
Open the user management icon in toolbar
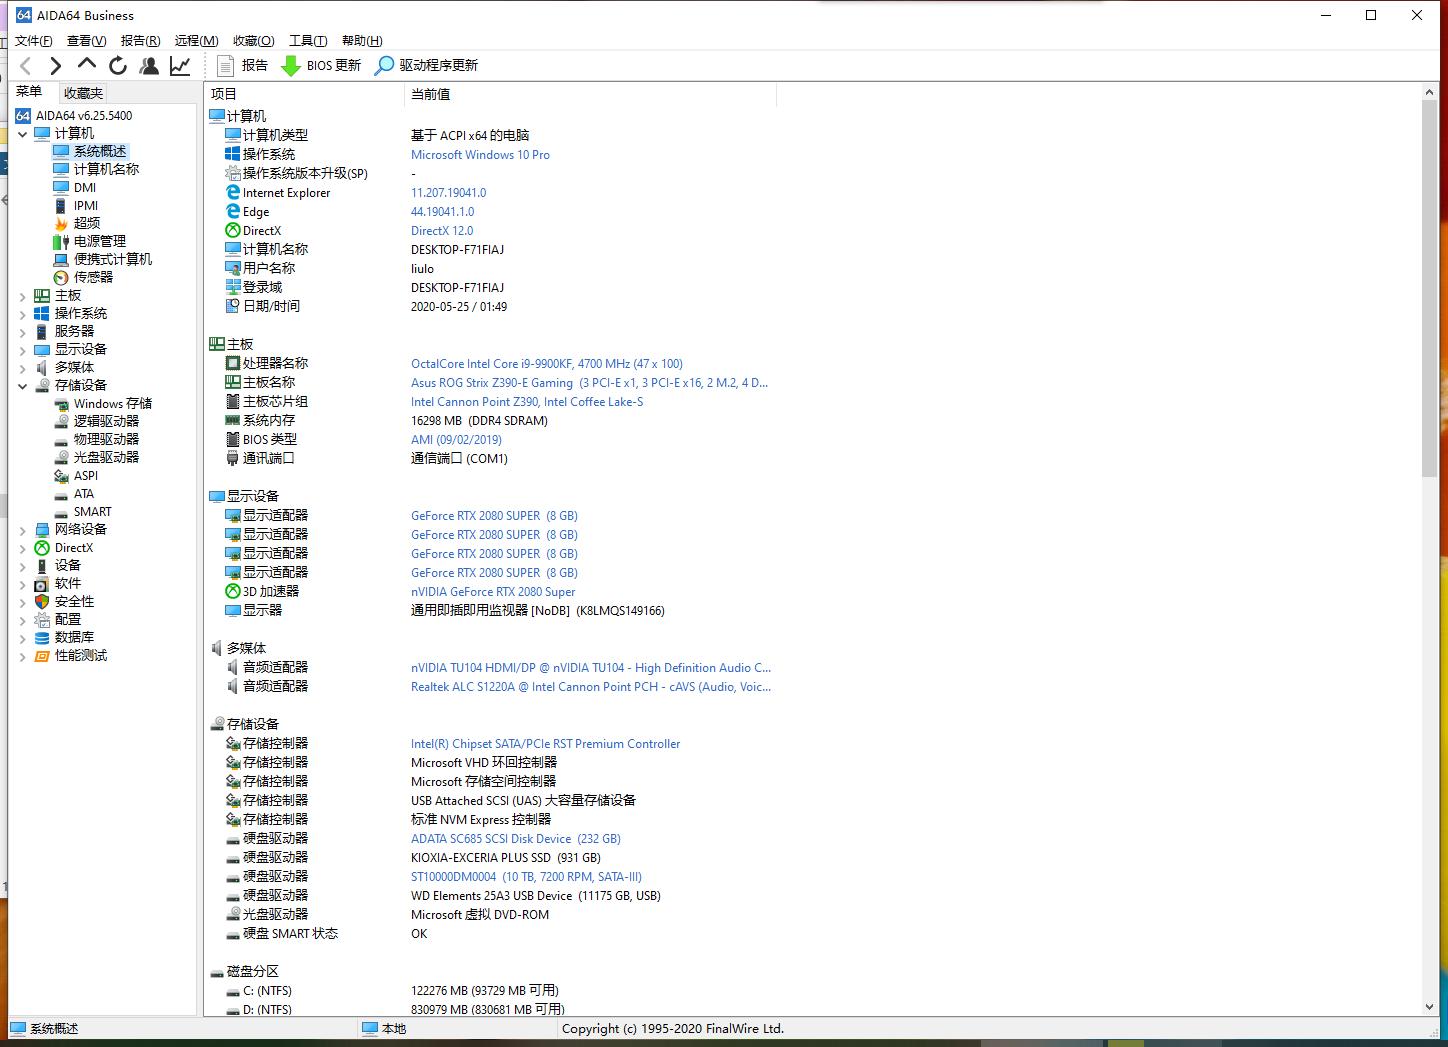149,66
